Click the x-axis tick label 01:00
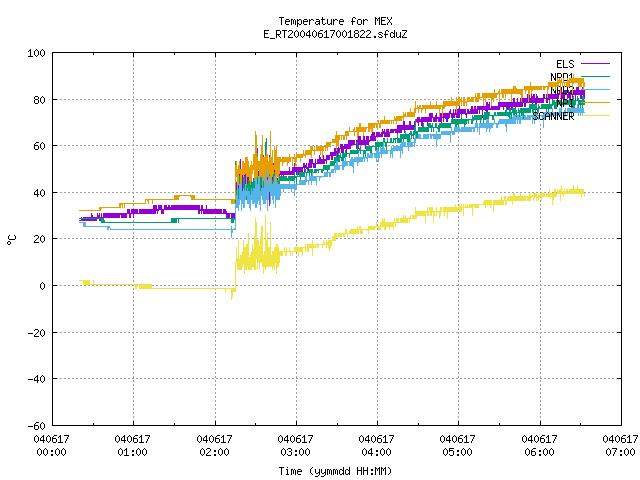 (132, 452)
